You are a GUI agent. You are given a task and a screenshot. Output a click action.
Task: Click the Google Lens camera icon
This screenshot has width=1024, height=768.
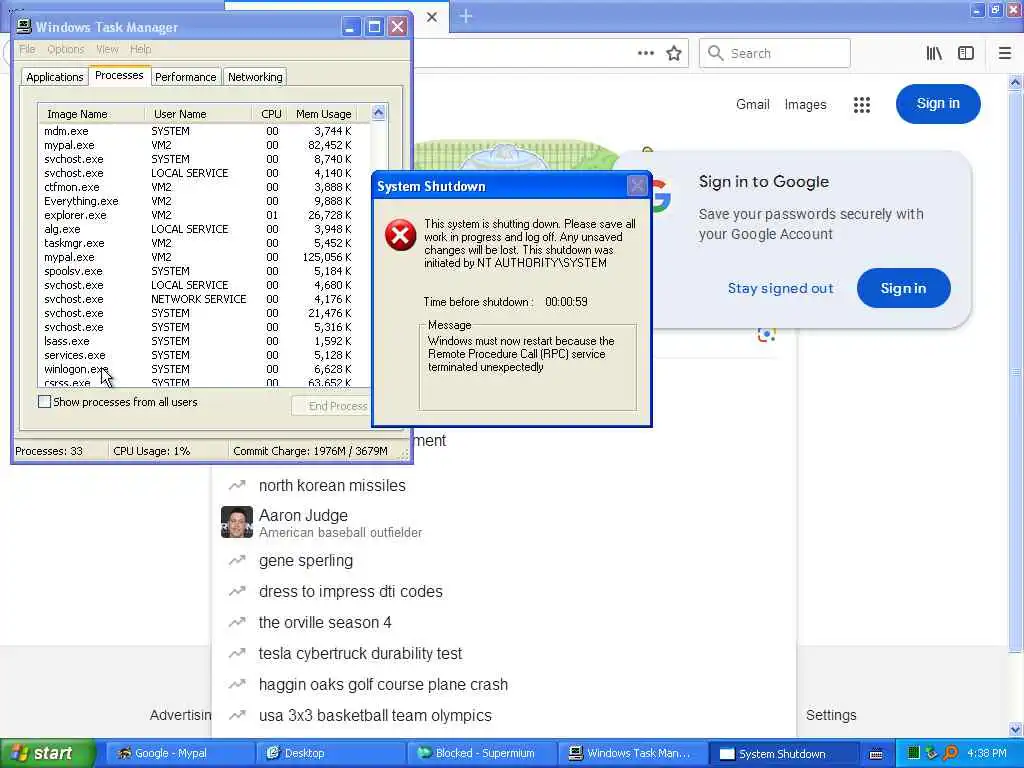(767, 334)
